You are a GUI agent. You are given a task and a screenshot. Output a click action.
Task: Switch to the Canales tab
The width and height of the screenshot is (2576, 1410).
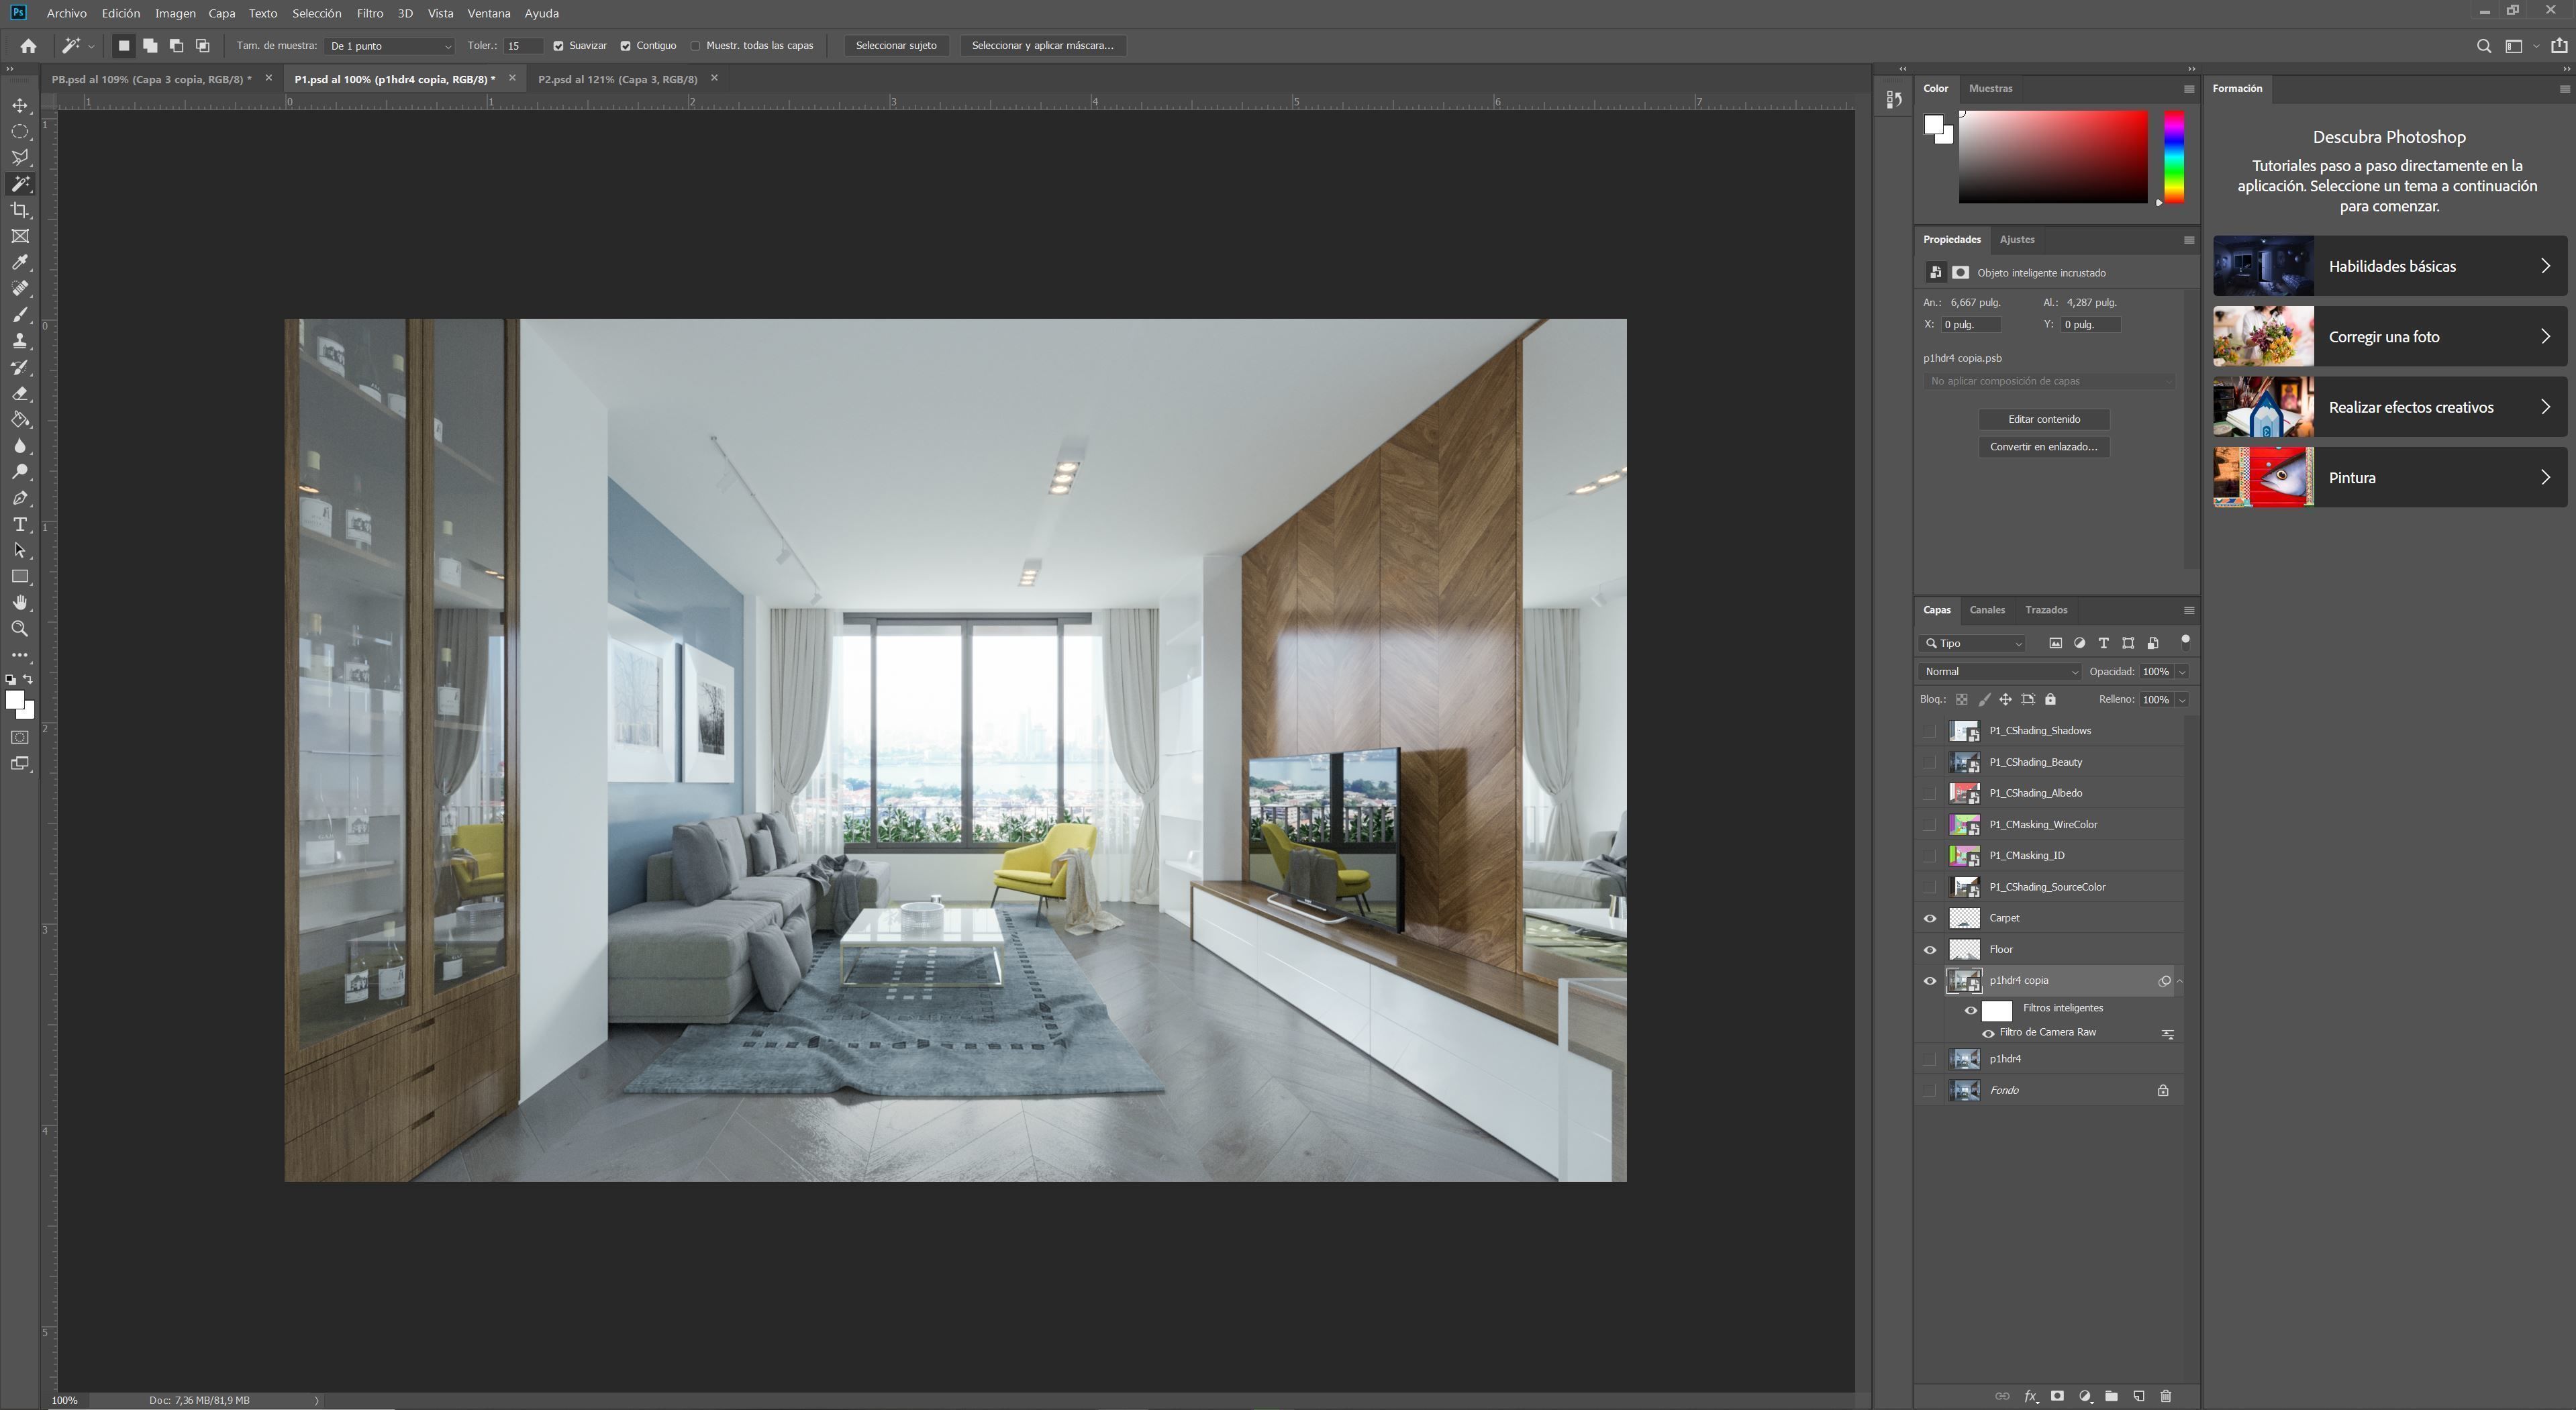click(x=1986, y=610)
